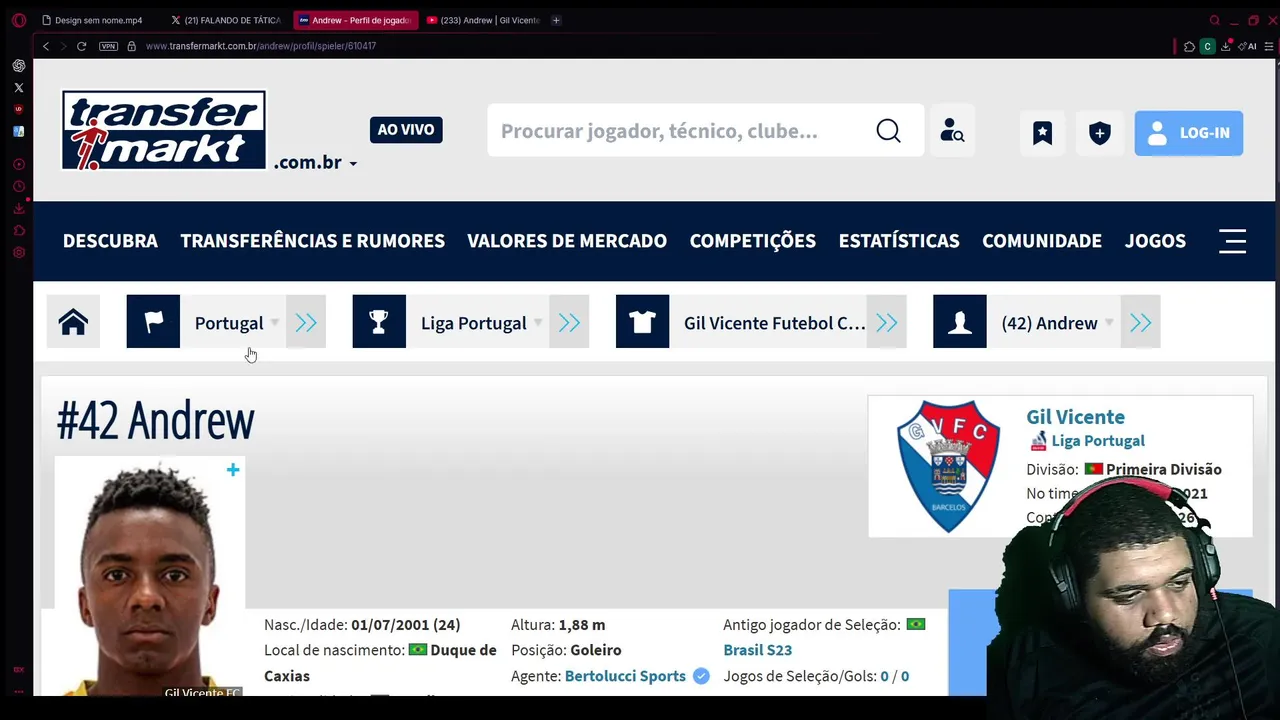
Task: Open sidebar player icon
Action: point(18,164)
